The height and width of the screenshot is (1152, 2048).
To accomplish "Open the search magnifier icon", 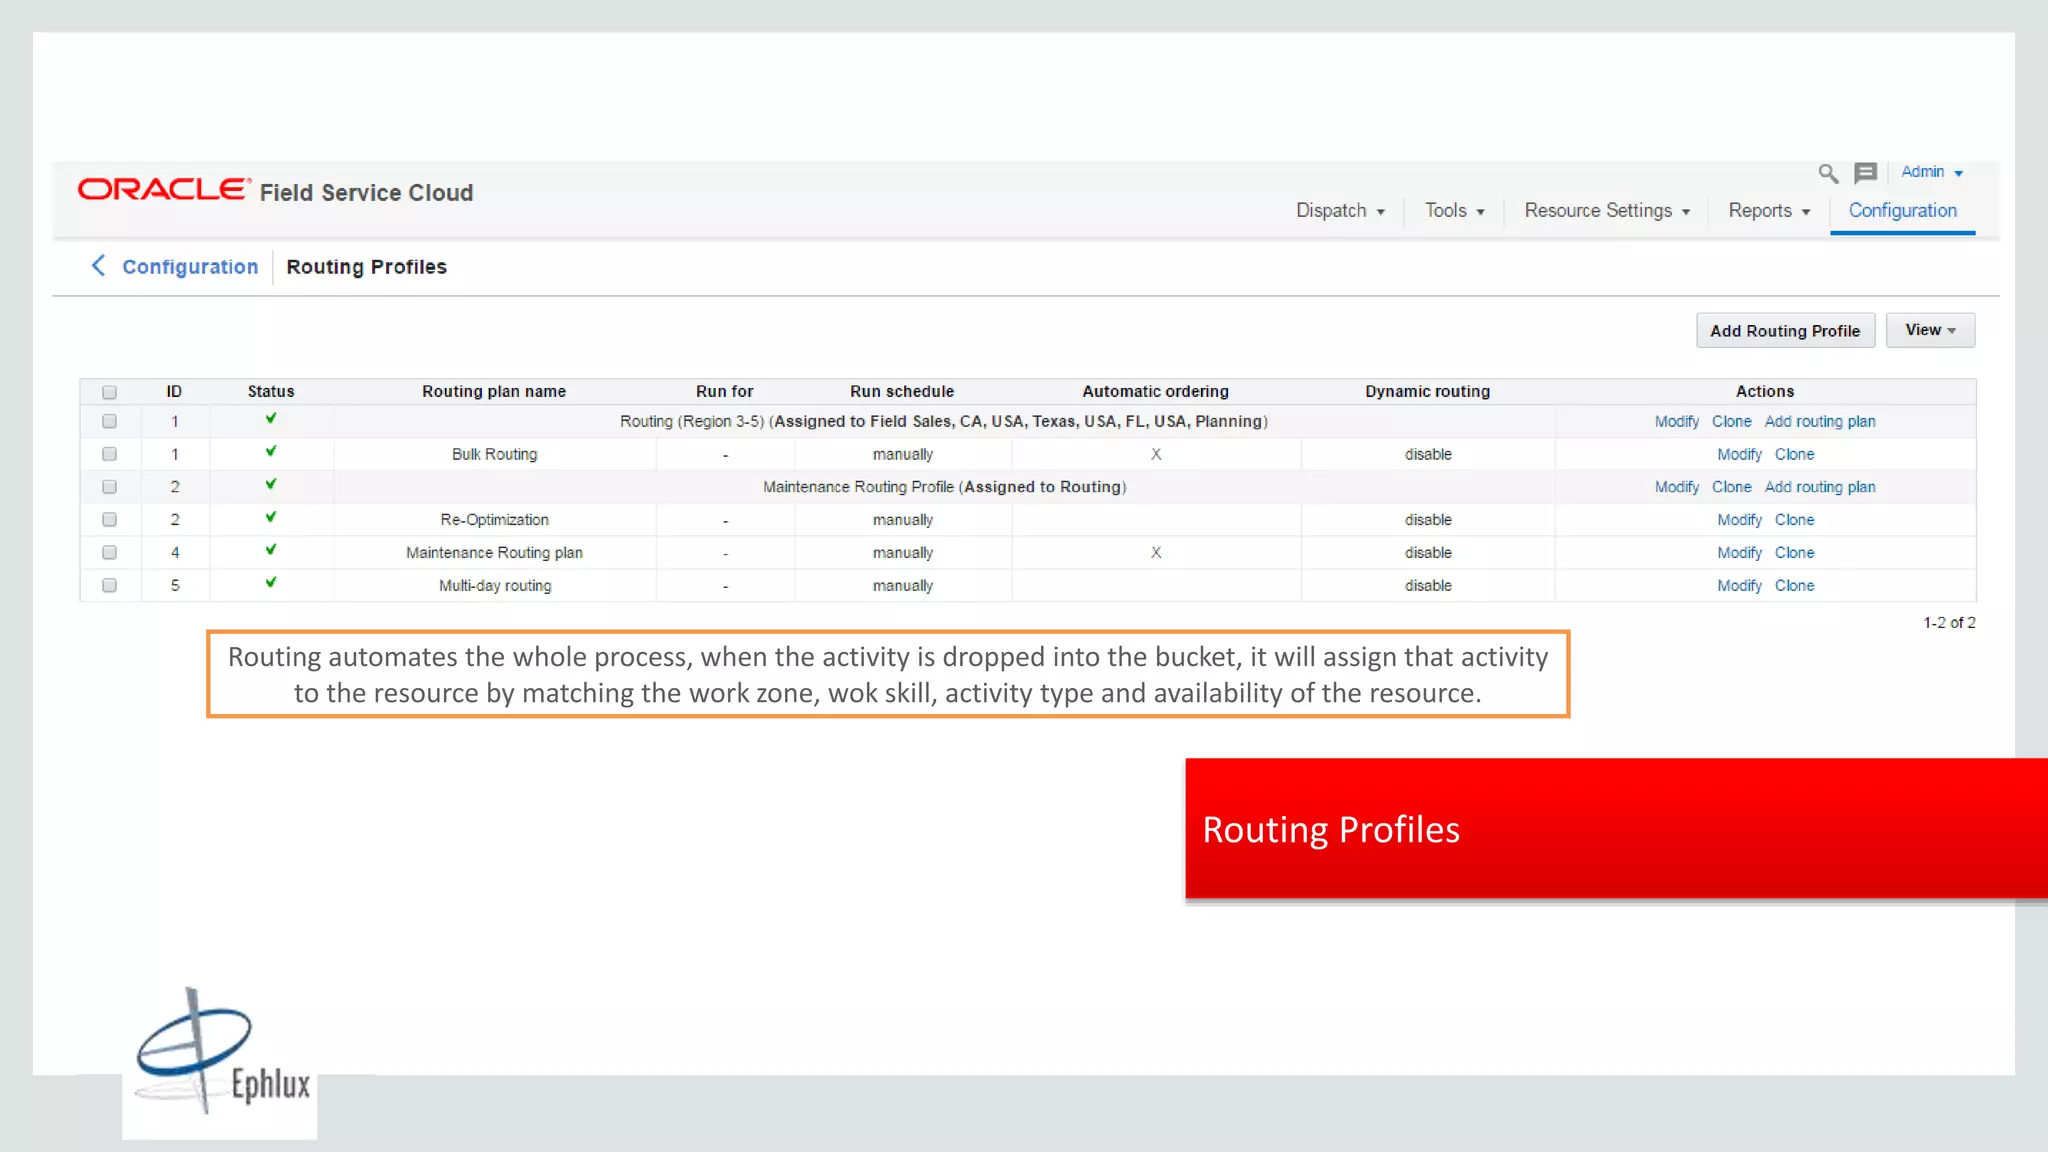I will point(1828,173).
